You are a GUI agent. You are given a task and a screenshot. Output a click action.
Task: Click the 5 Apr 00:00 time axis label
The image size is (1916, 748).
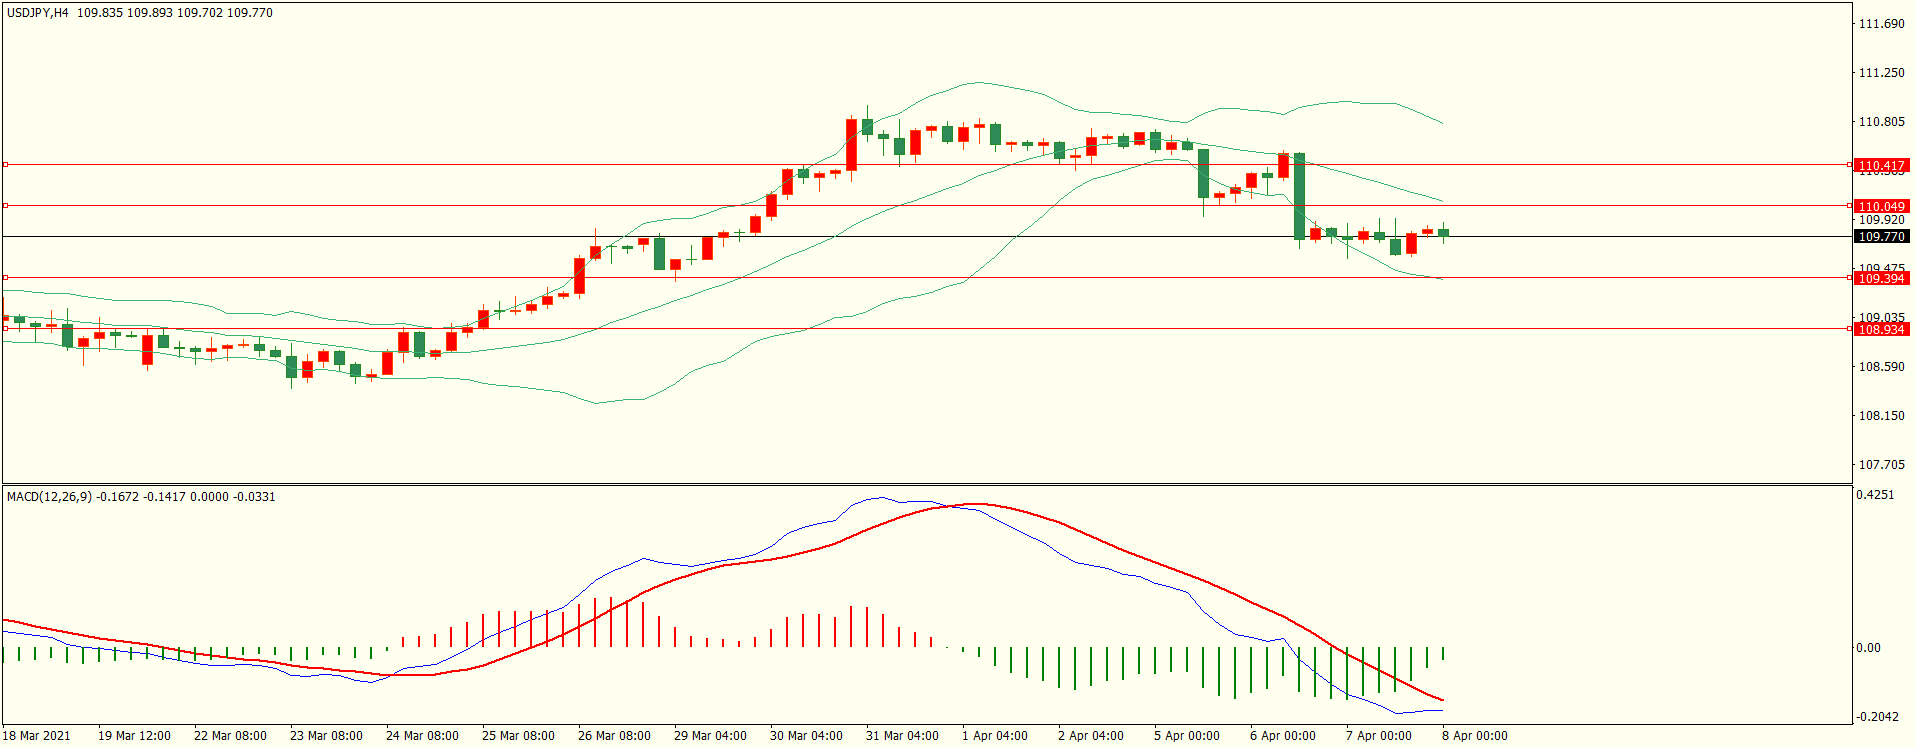coord(1186,736)
